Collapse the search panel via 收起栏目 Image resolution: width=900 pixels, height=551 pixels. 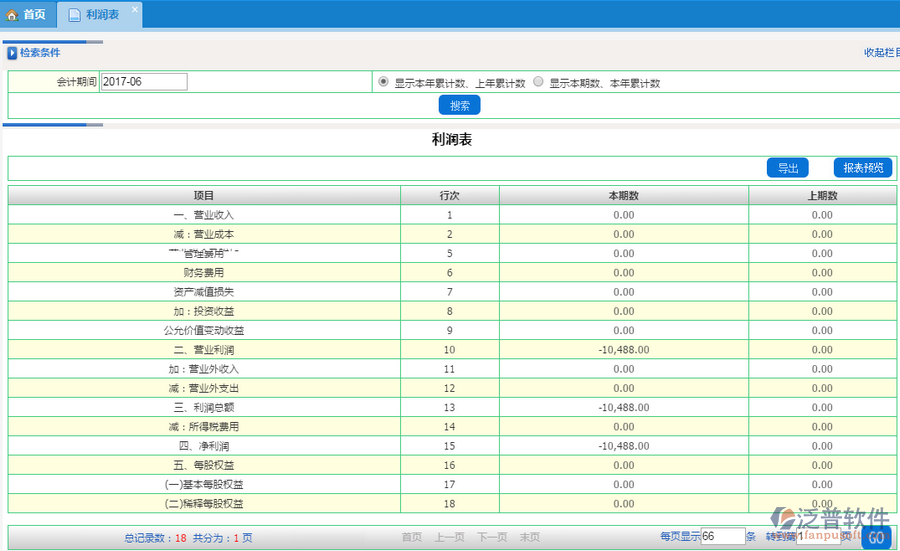(x=881, y=53)
